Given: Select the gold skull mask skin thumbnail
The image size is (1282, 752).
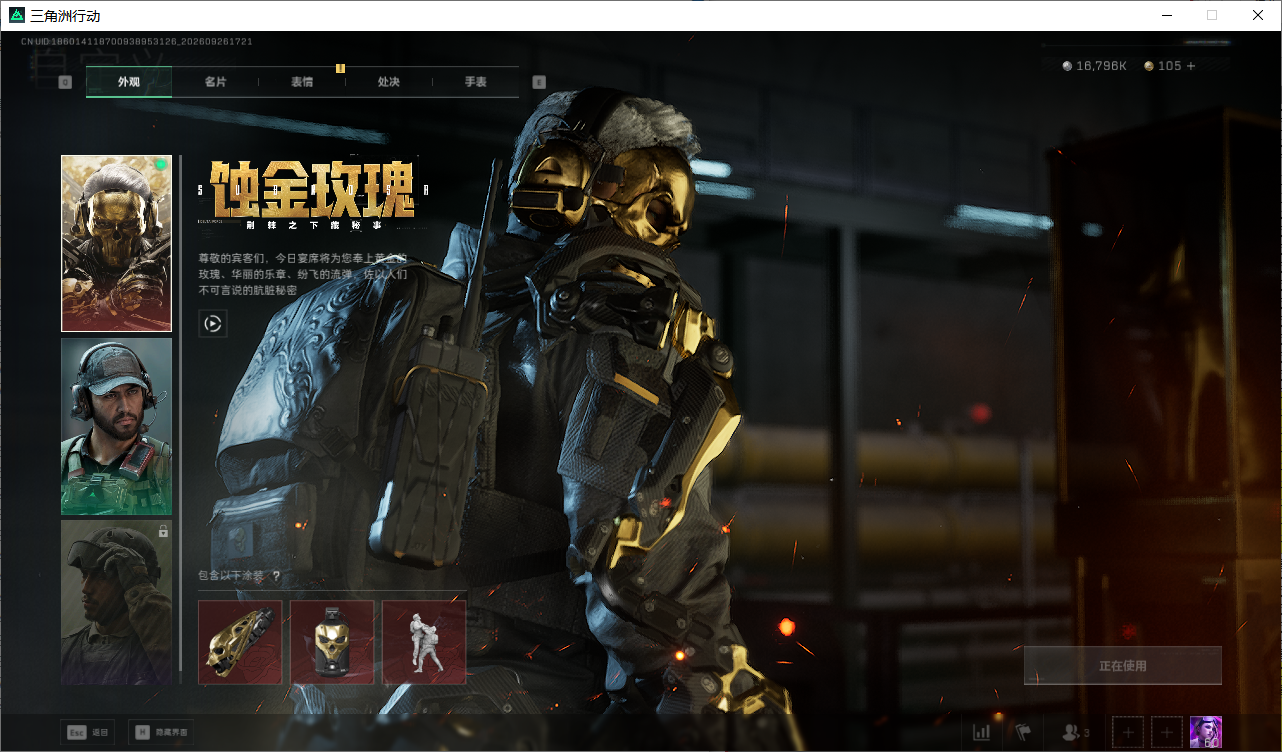Looking at the screenshot, I should coord(116,243).
